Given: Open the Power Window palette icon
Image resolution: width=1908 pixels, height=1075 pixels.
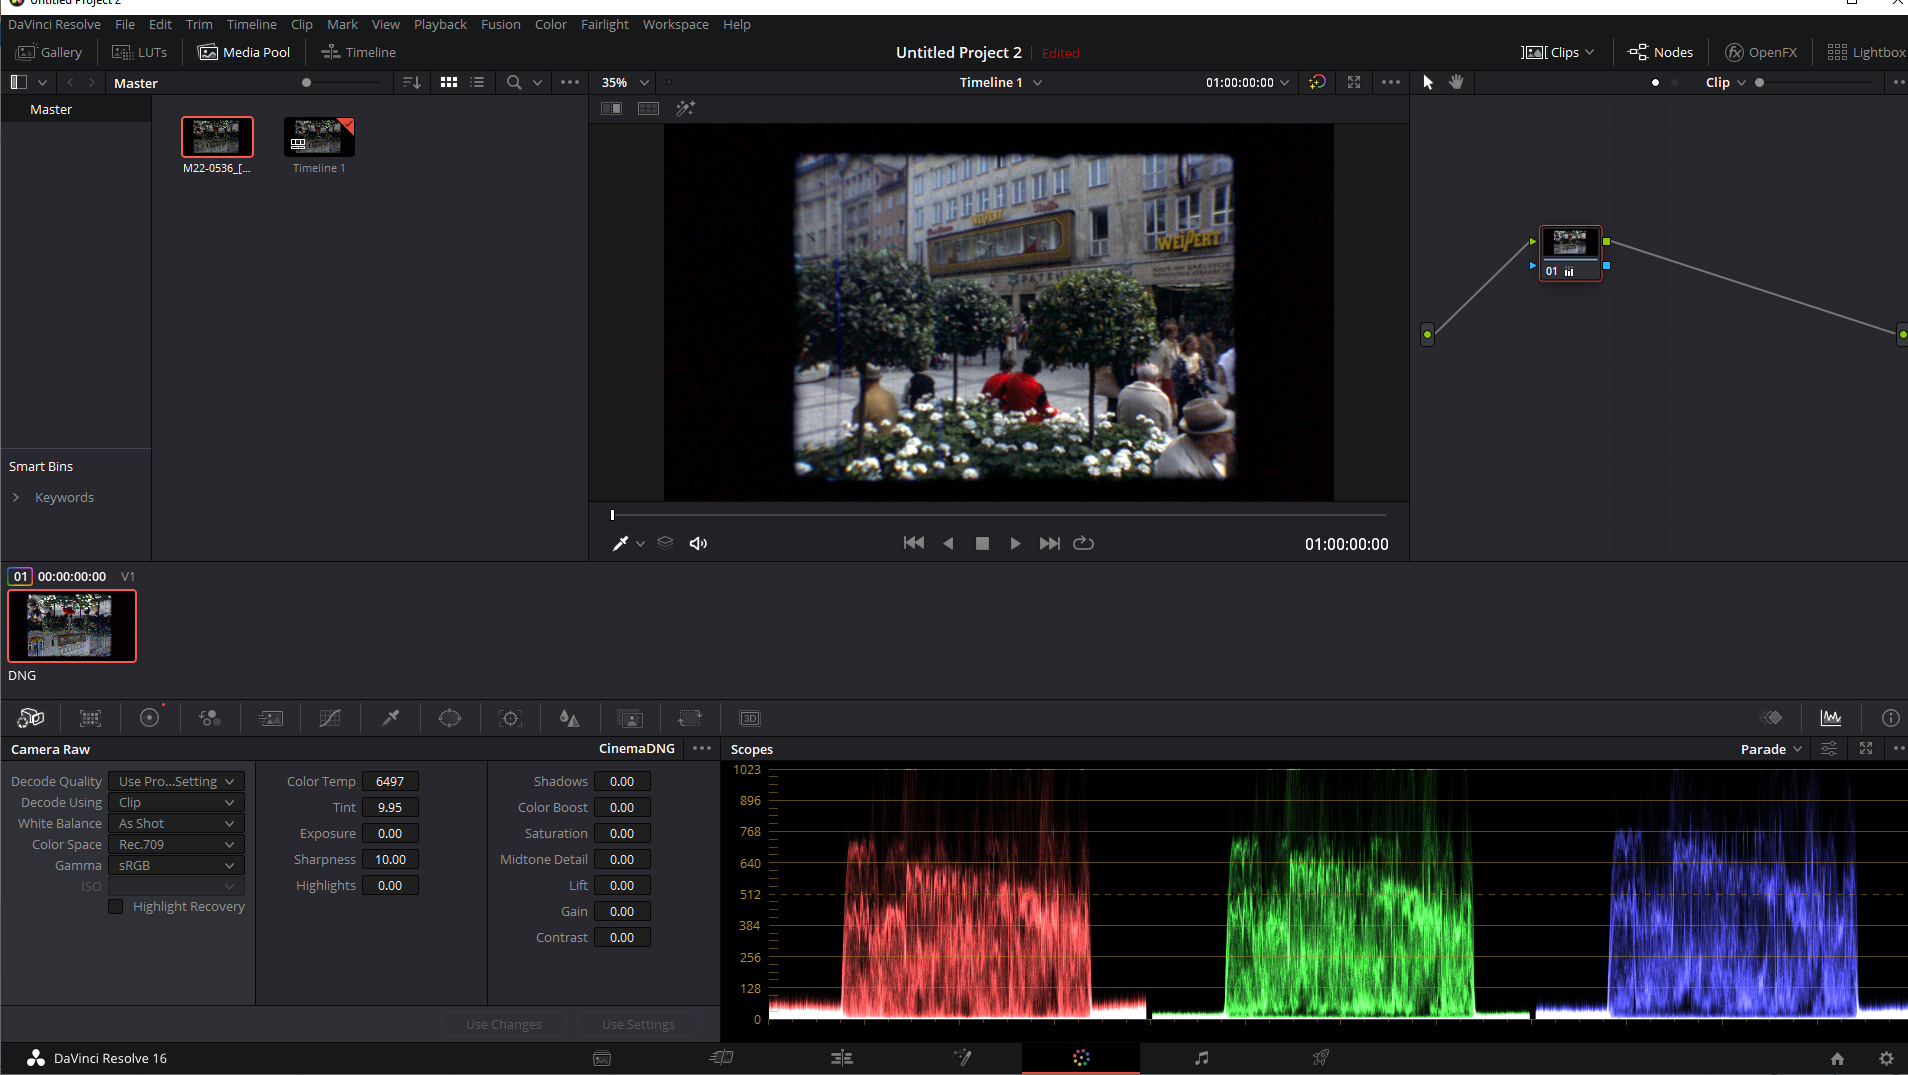Looking at the screenshot, I should [x=450, y=718].
